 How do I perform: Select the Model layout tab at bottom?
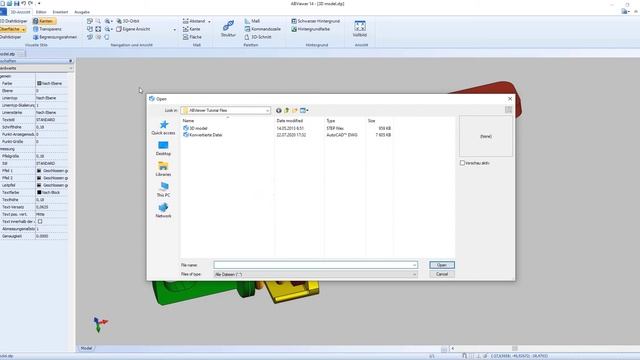86,348
